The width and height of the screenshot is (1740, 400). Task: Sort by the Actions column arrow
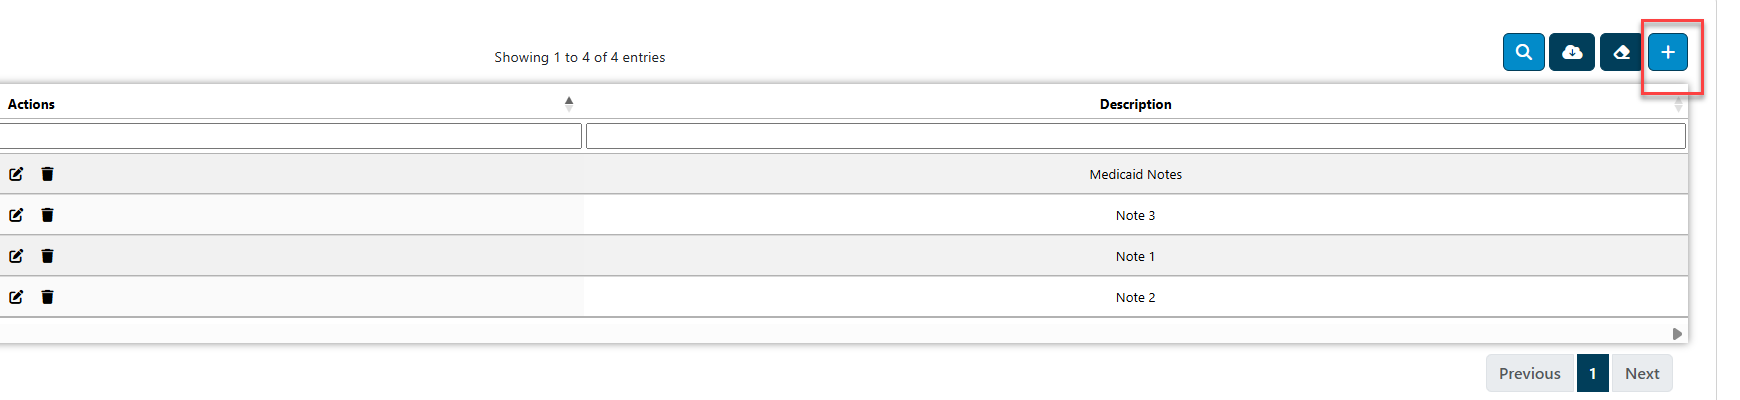[569, 103]
